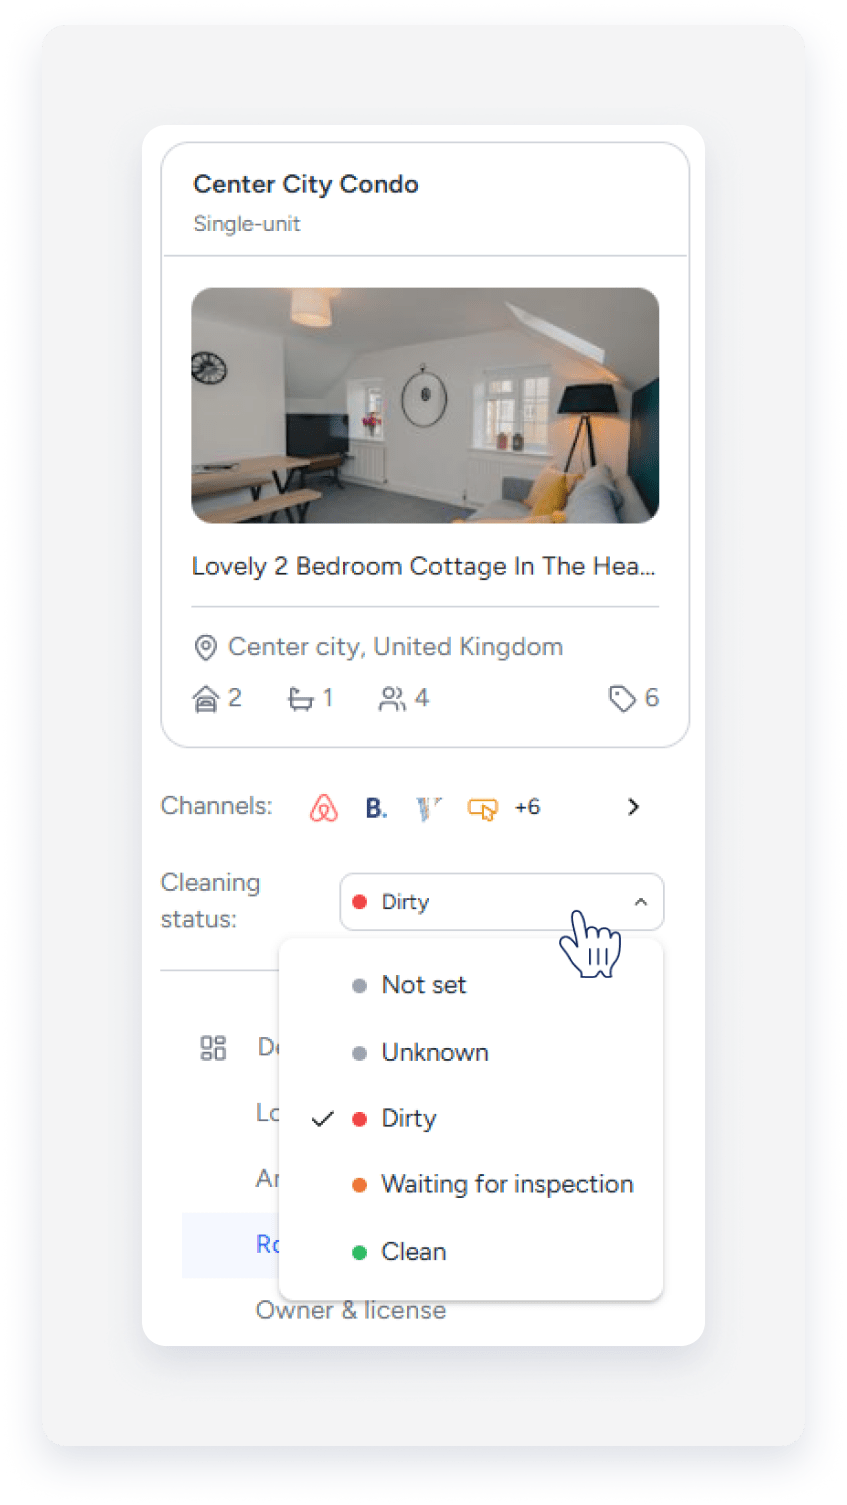The image size is (847, 1505).
Task: Expand channels list with right chevron
Action: click(633, 807)
